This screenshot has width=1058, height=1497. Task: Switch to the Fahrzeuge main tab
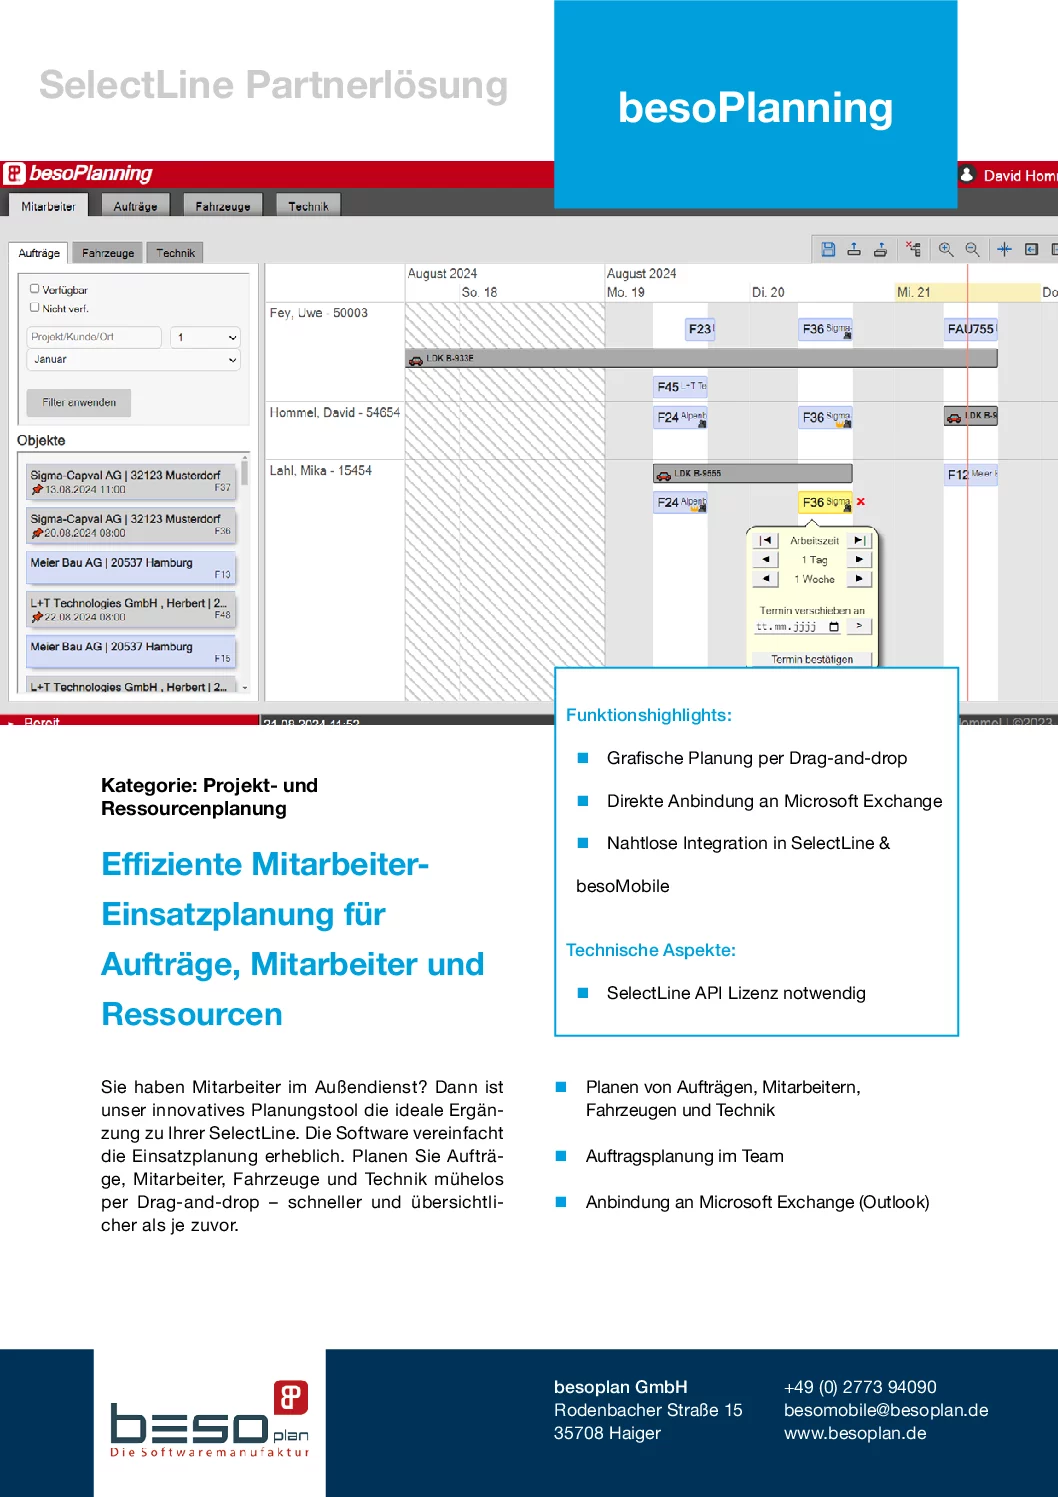pyautogui.click(x=223, y=206)
